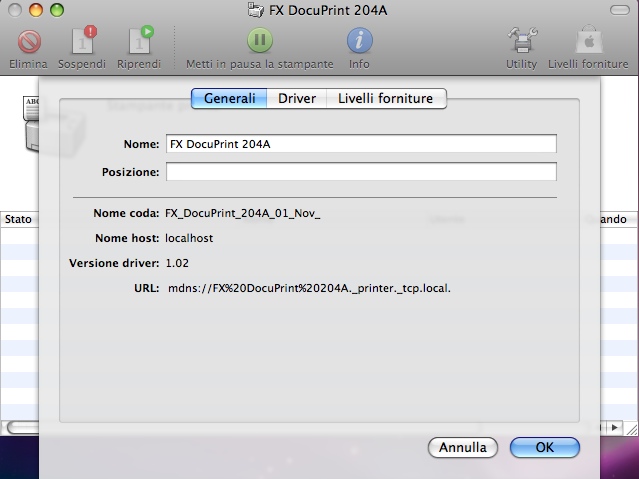The width and height of the screenshot is (639, 479).
Task: Click the empty Posizione field
Action: pyautogui.click(x=361, y=172)
